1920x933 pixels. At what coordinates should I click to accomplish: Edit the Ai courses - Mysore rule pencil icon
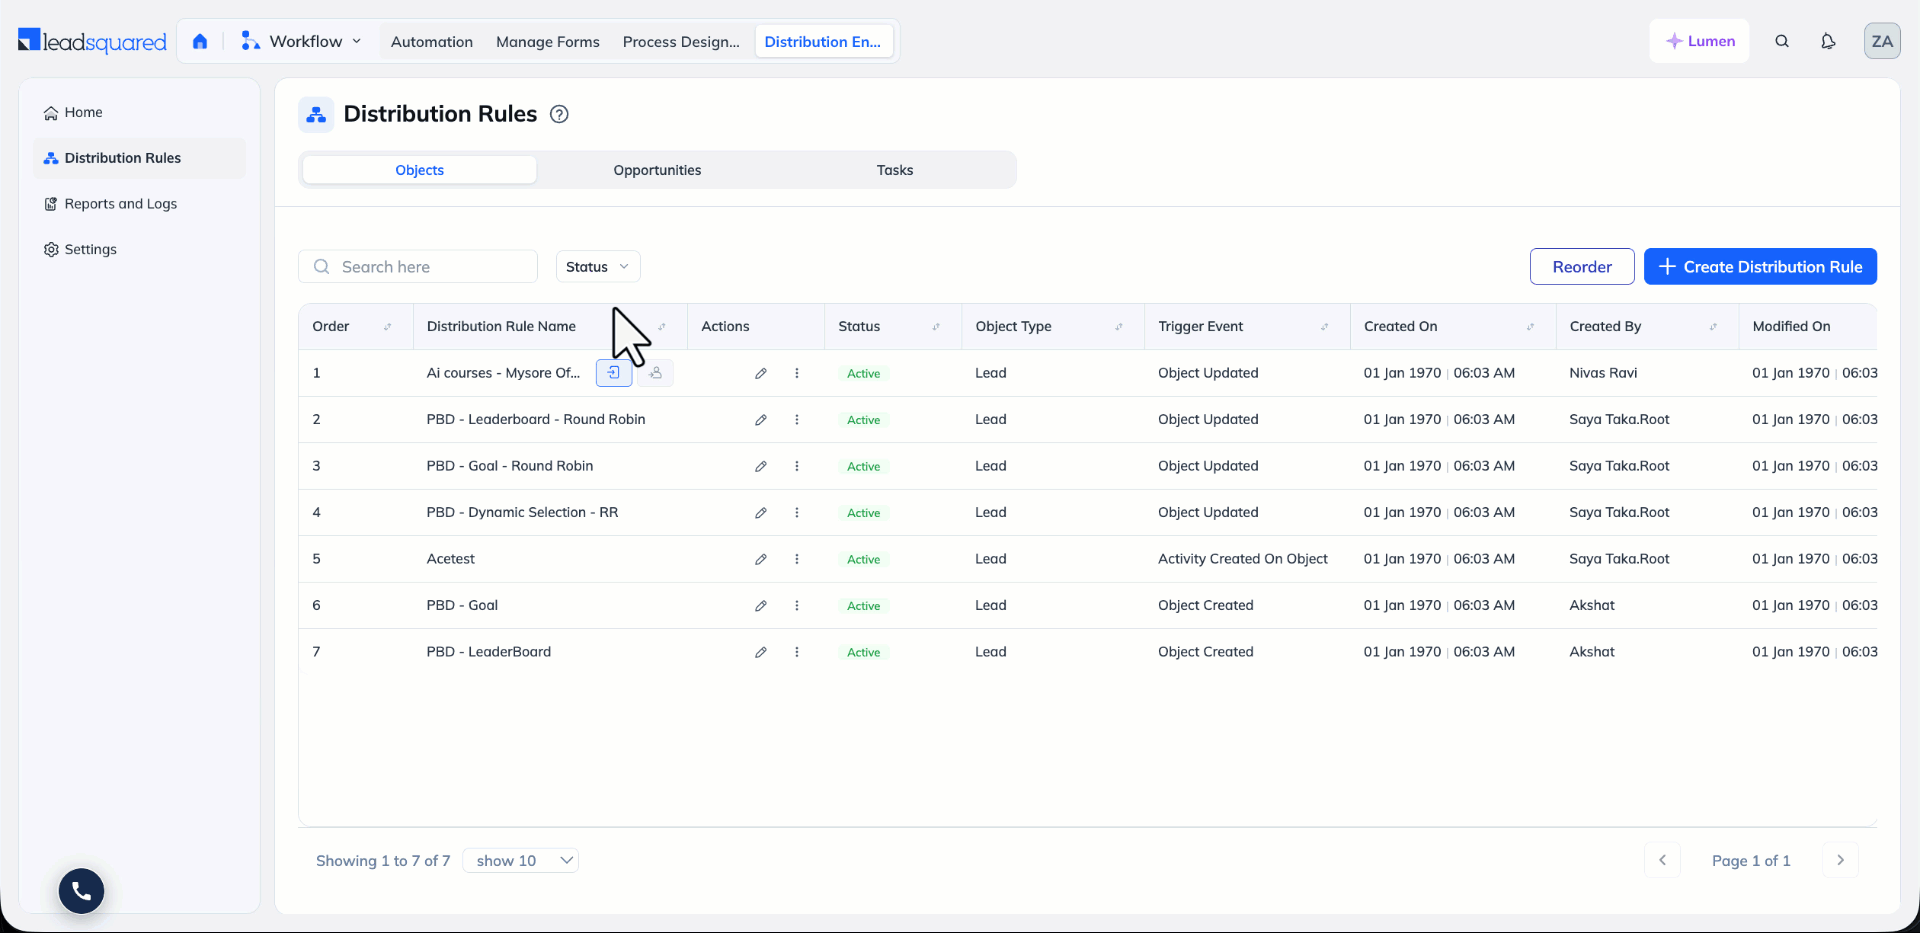click(x=761, y=373)
